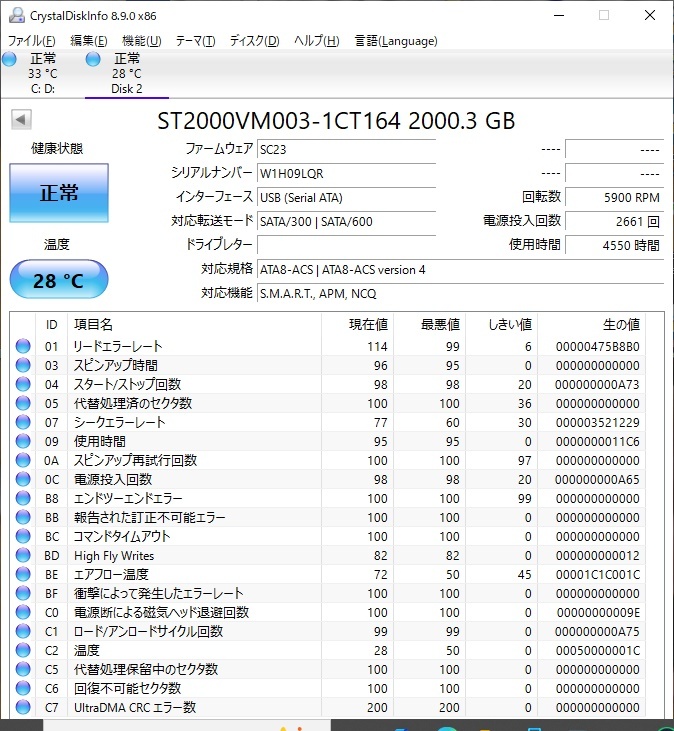
Task: Open the 言語(Language) menu
Action: [396, 41]
